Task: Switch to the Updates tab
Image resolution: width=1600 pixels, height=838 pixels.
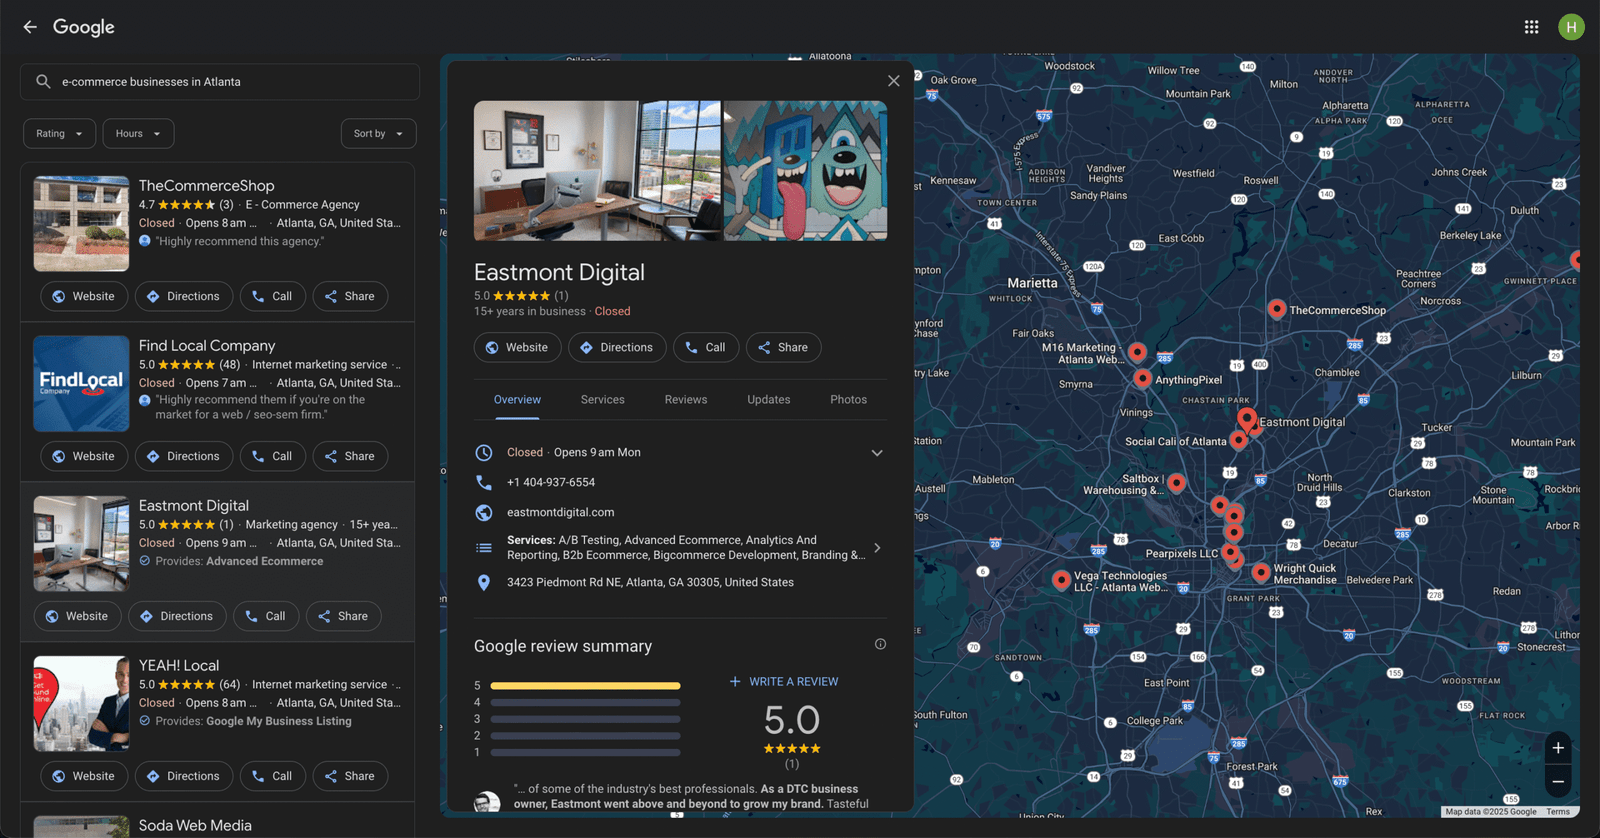Action: click(x=769, y=400)
